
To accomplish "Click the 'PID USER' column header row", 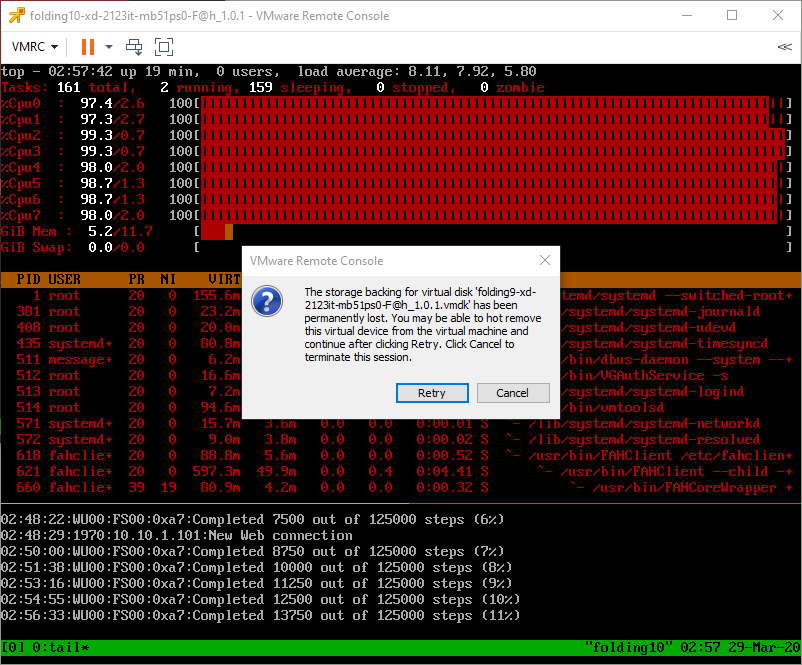I will [x=401, y=279].
